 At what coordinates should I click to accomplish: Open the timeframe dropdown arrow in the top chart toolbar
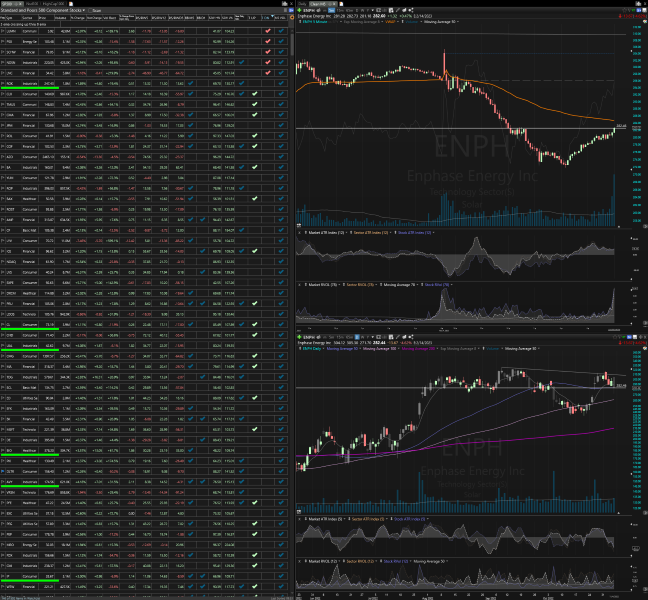(x=372, y=10)
